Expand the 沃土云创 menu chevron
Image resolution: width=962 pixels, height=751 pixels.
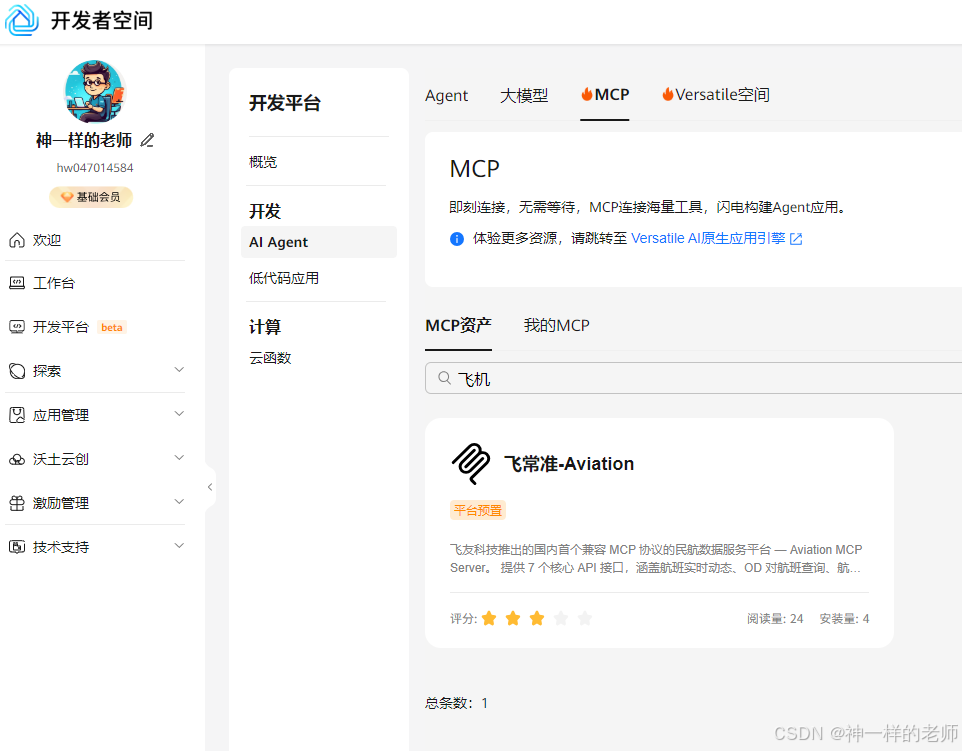(179, 458)
